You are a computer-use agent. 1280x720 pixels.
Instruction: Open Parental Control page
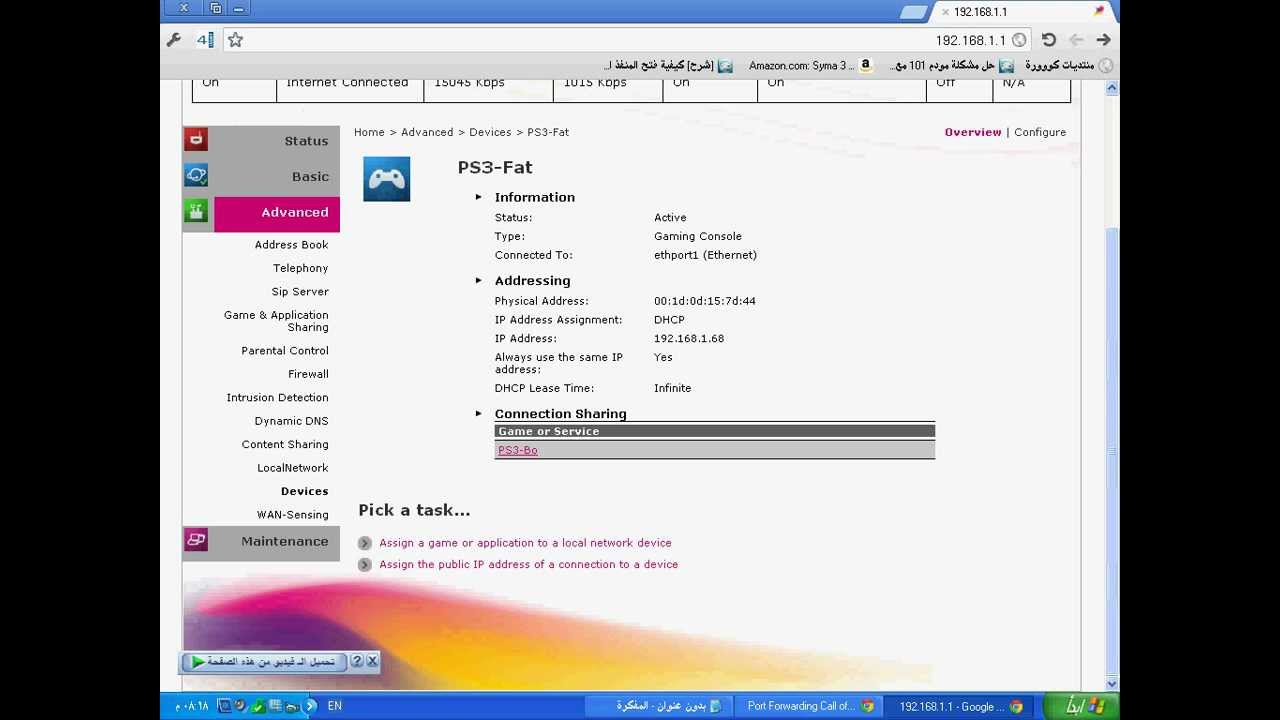click(x=285, y=351)
